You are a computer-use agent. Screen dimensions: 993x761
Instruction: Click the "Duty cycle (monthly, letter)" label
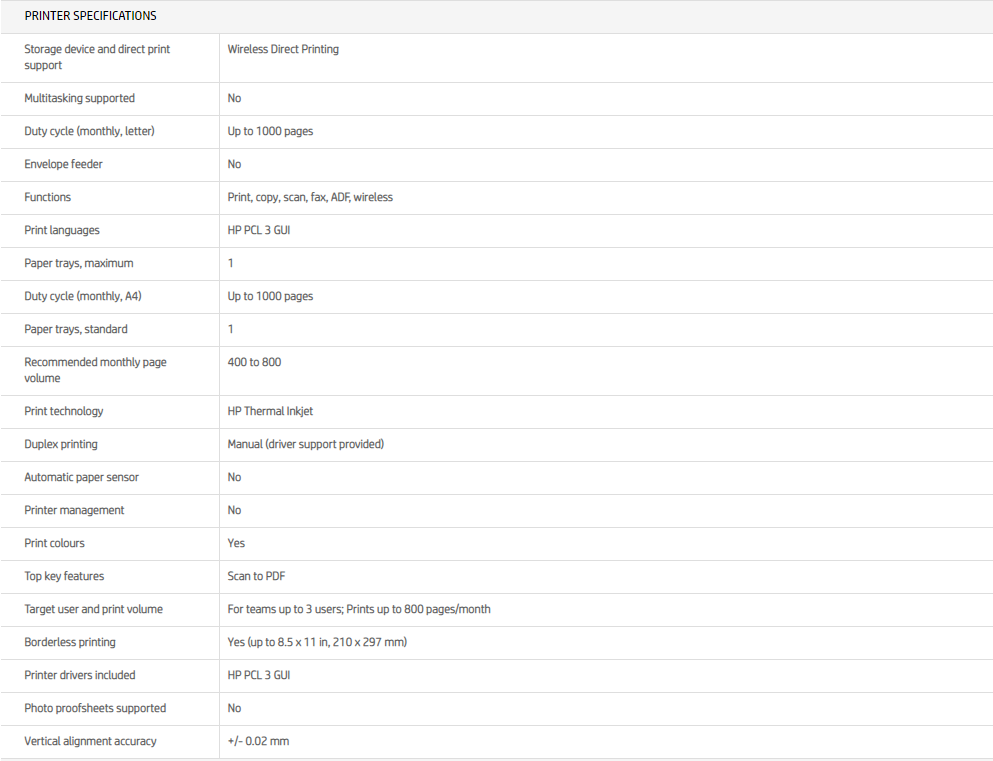89,131
